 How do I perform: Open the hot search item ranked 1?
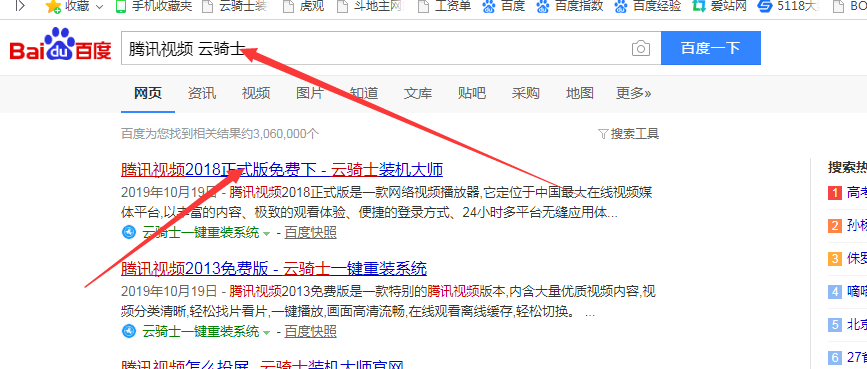point(847,193)
